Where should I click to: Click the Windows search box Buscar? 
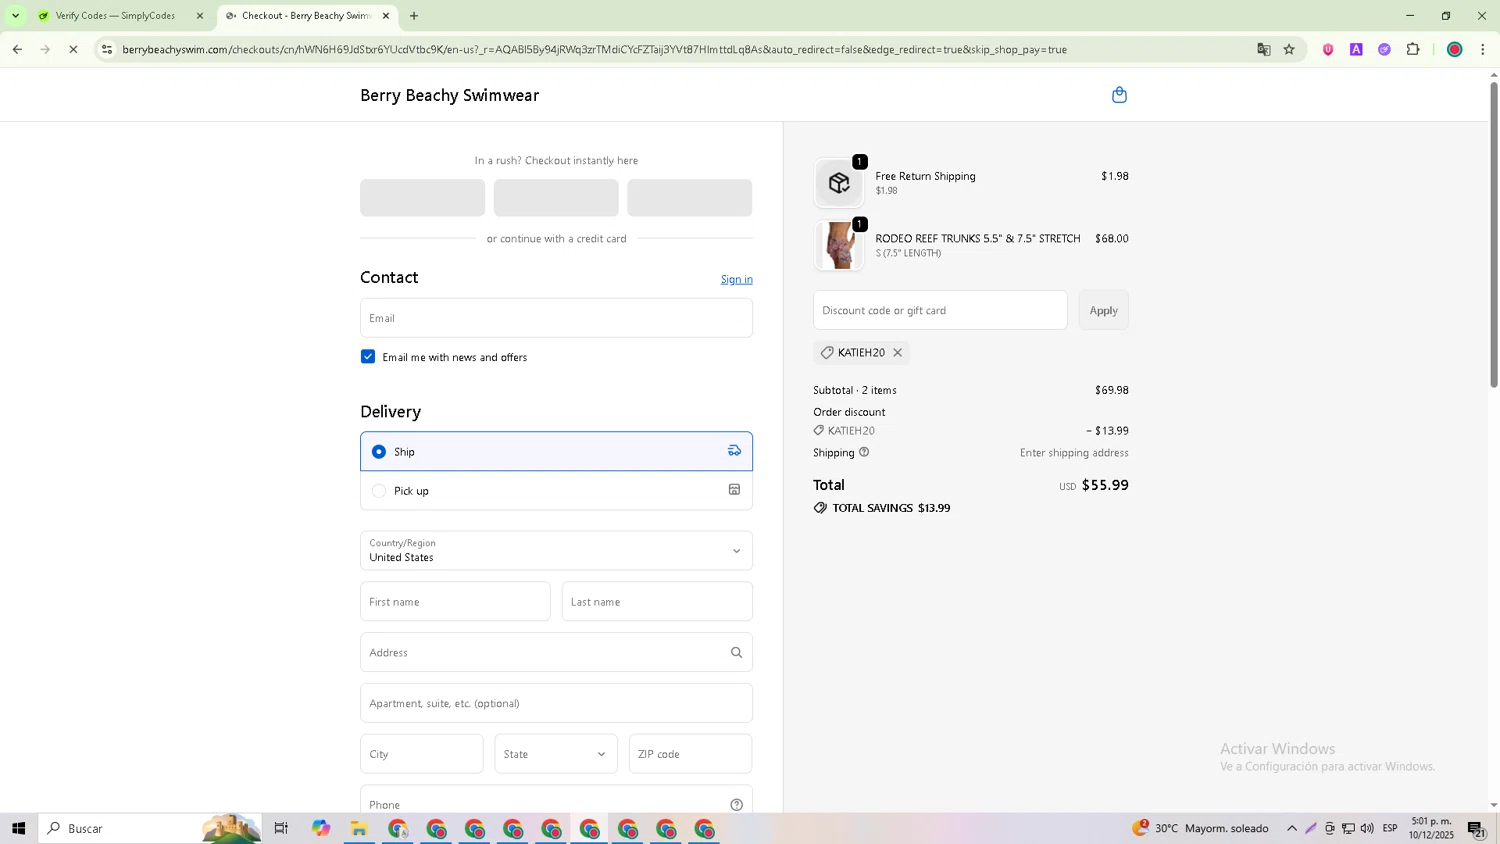coord(150,828)
